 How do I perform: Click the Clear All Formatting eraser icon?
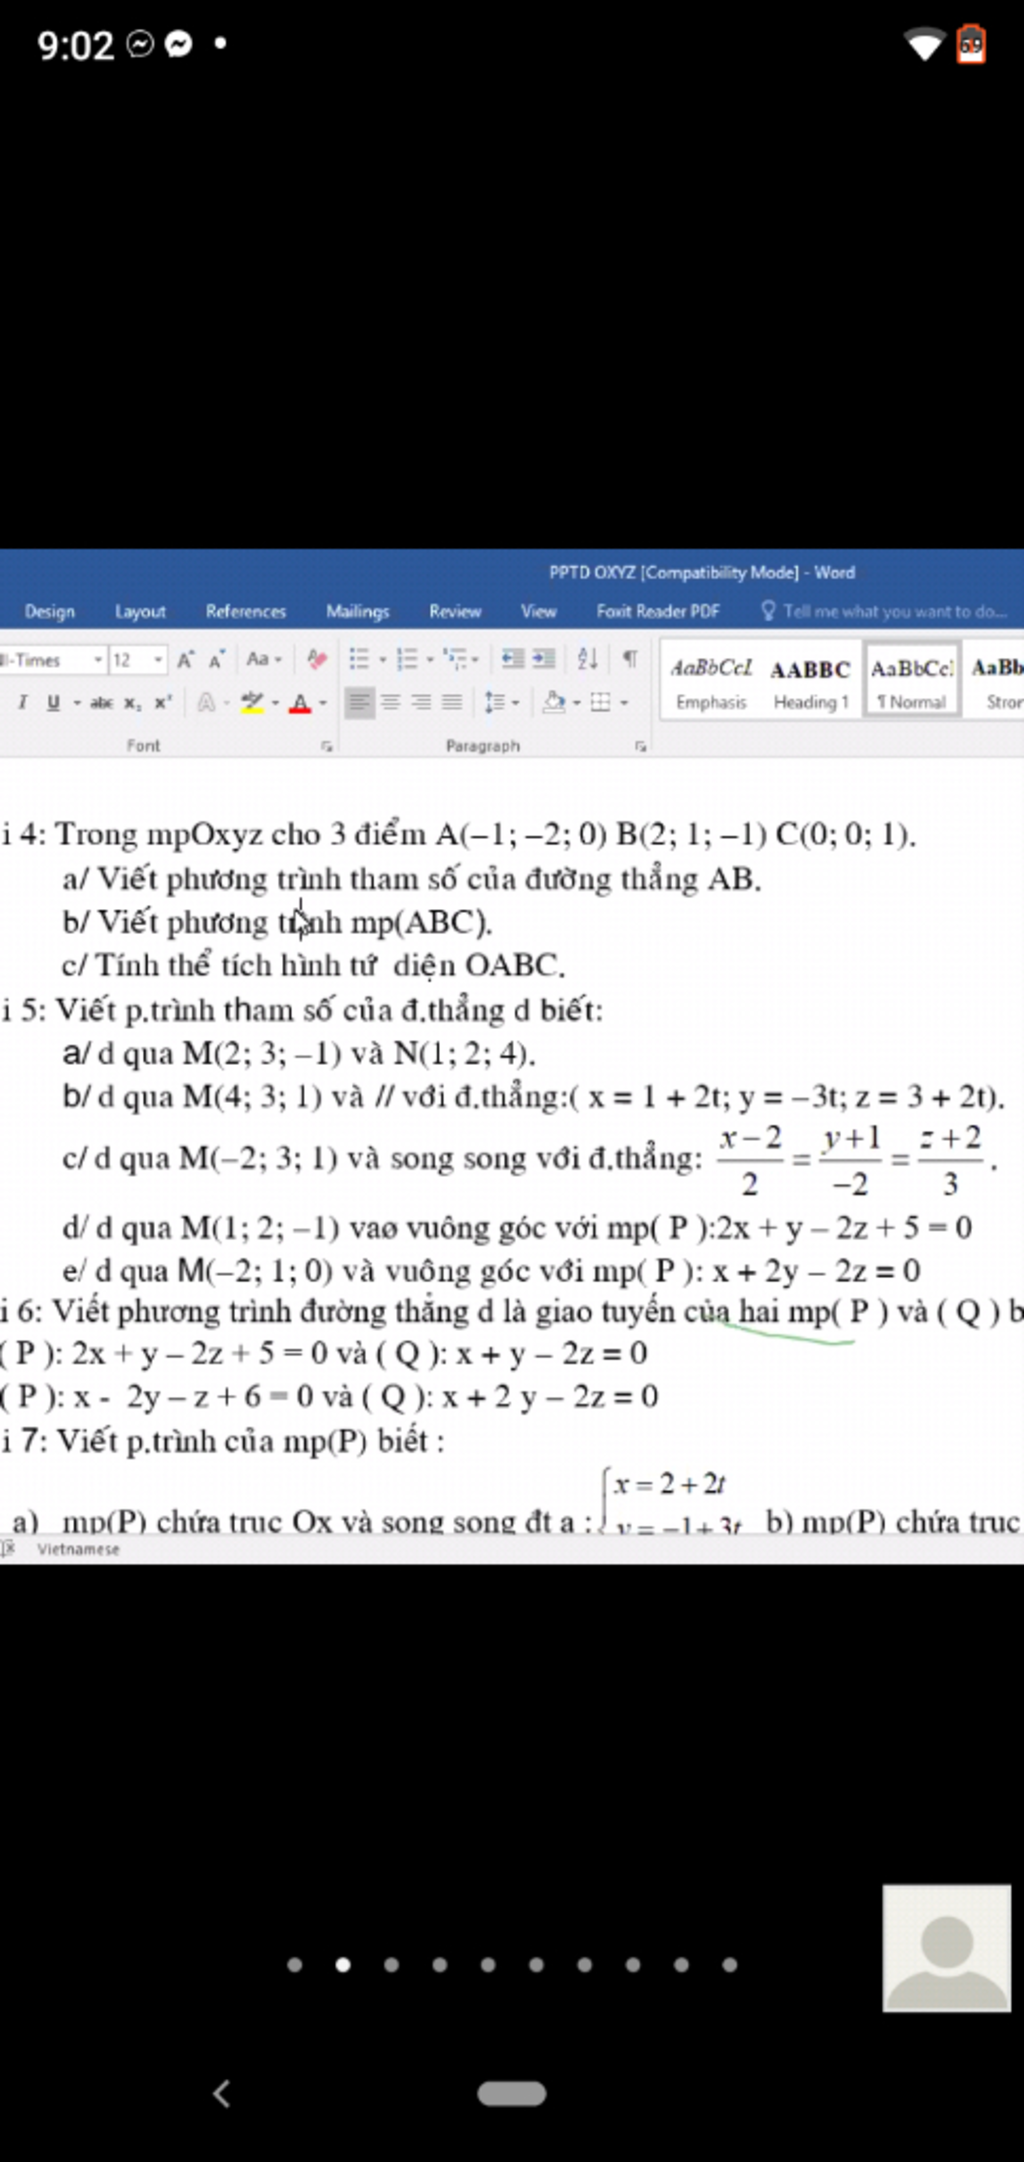click(317, 659)
